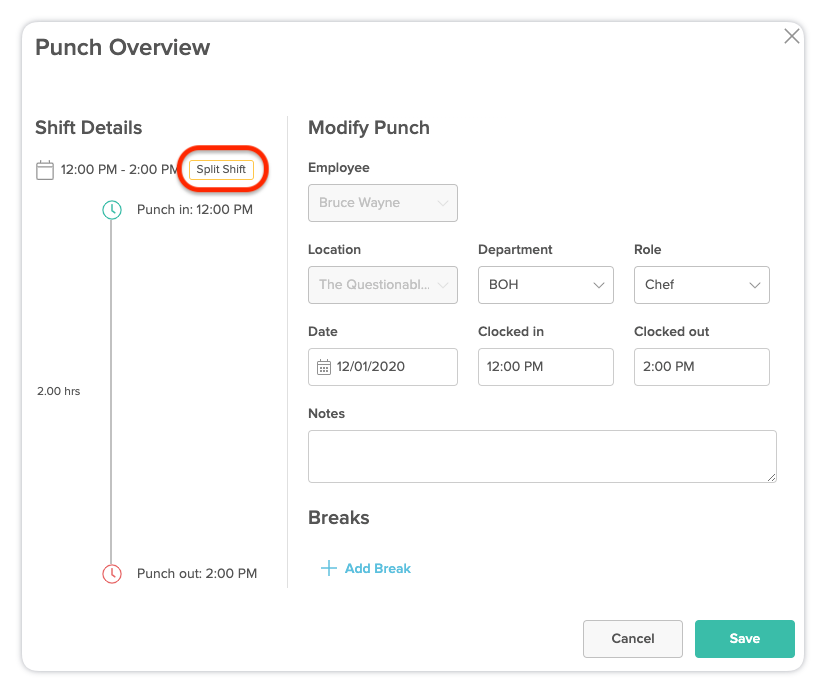Click the Modify Punch heading

(369, 128)
